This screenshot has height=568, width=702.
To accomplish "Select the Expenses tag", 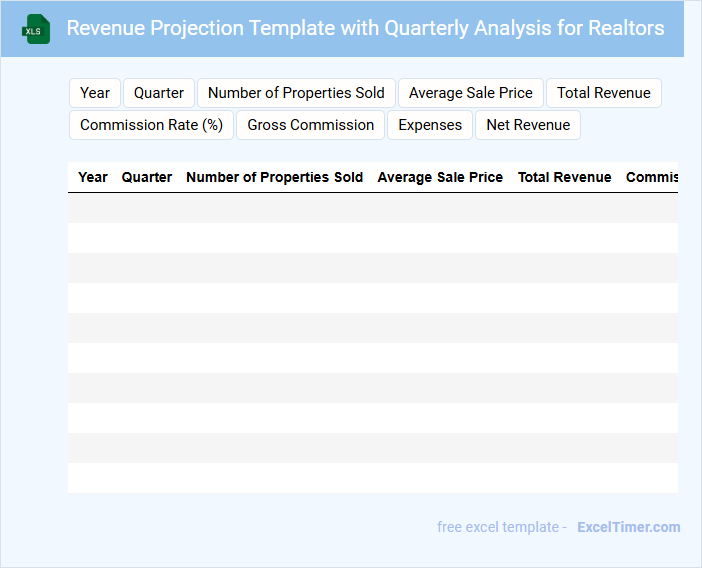I will tap(430, 125).
